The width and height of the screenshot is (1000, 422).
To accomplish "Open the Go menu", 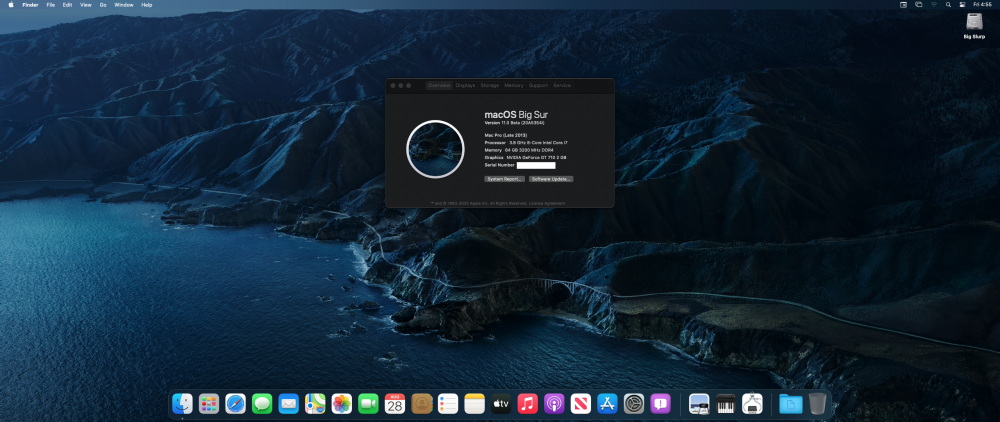I will coord(103,4).
